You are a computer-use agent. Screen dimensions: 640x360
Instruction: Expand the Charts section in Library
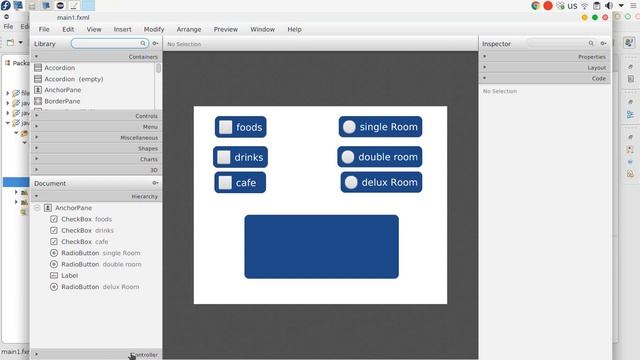coord(96,159)
